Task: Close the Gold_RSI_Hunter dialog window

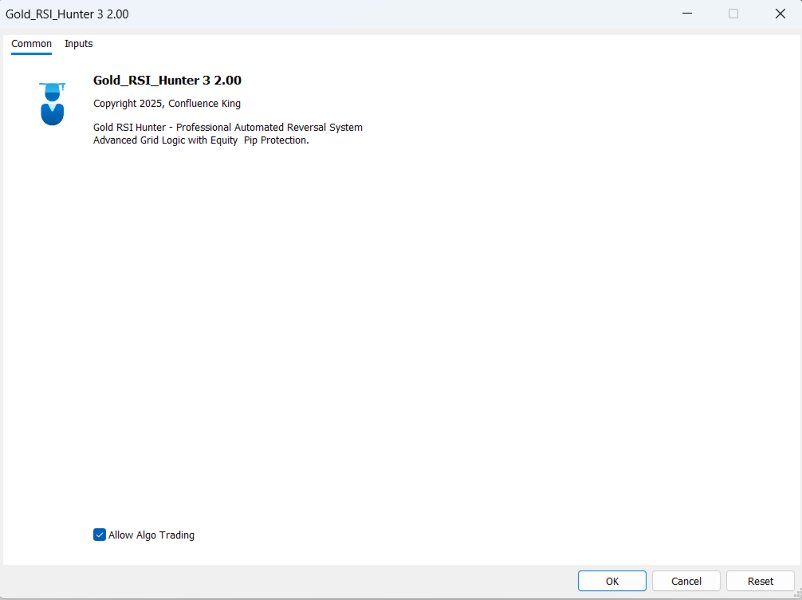Action: click(780, 14)
